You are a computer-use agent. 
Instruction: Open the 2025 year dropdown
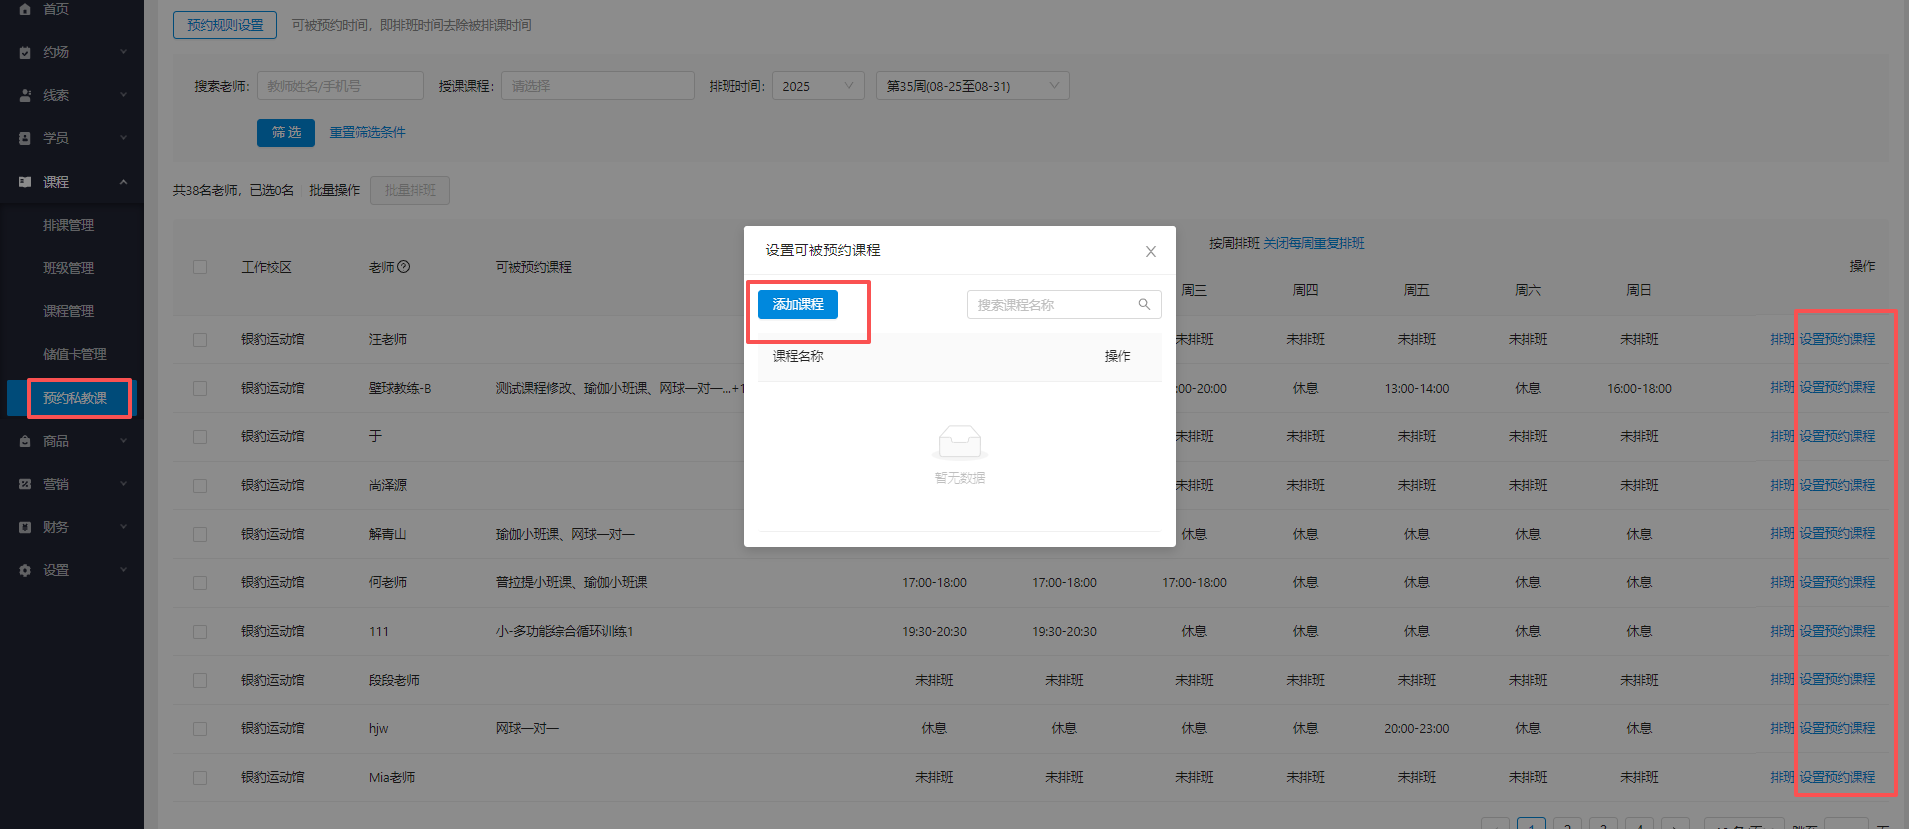click(818, 86)
